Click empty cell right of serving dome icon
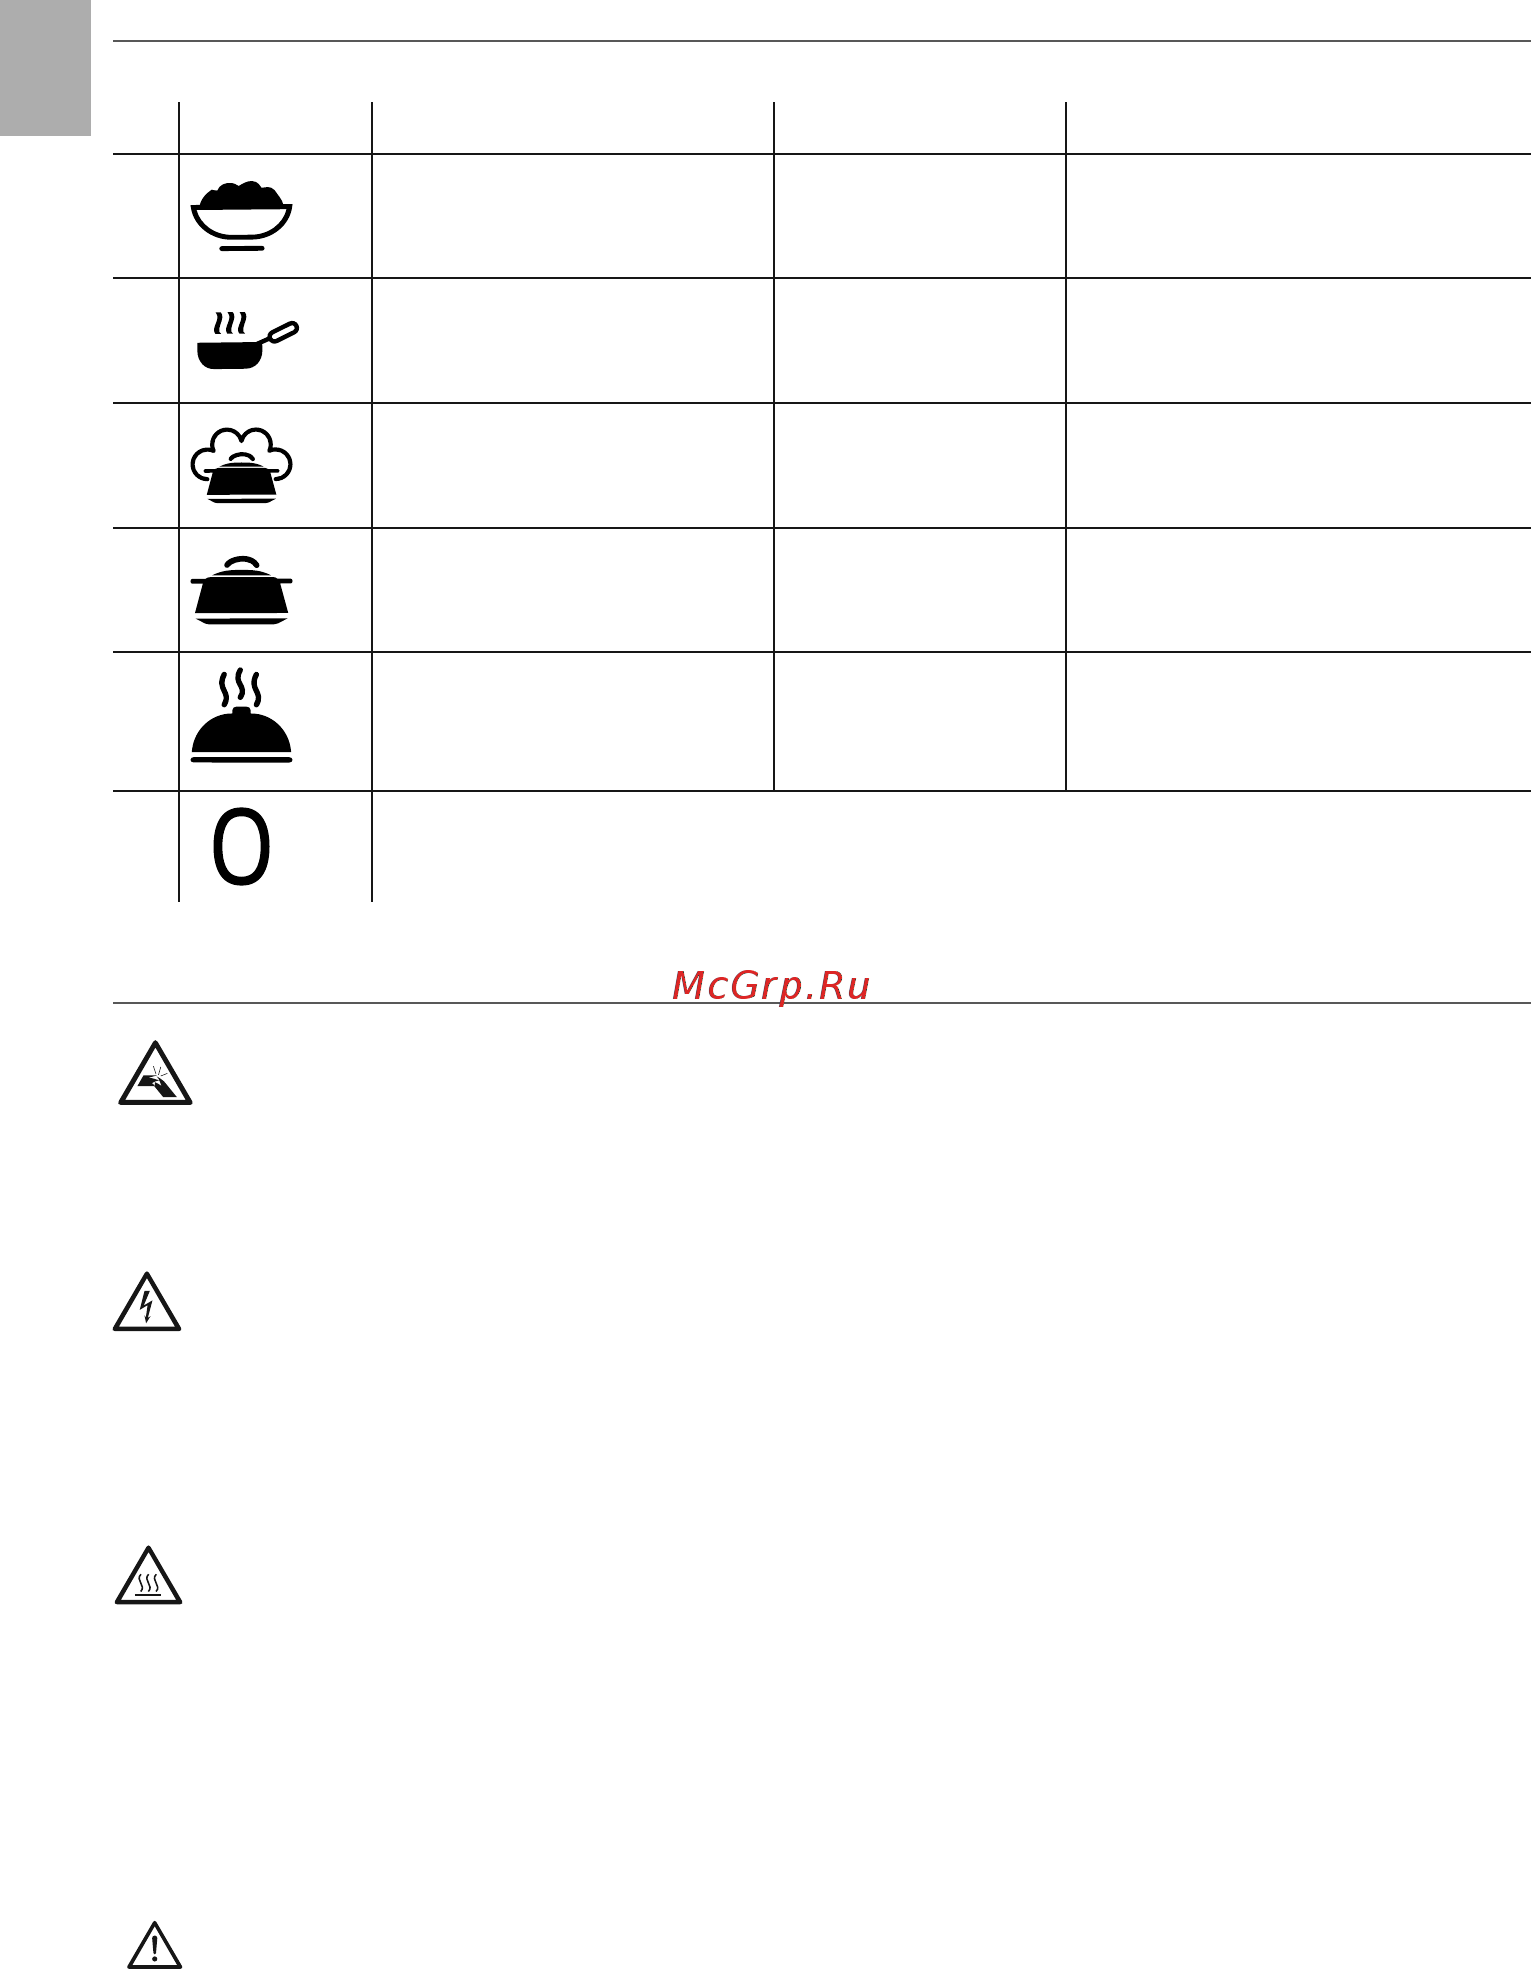The width and height of the screenshot is (1531, 1969). [573, 721]
